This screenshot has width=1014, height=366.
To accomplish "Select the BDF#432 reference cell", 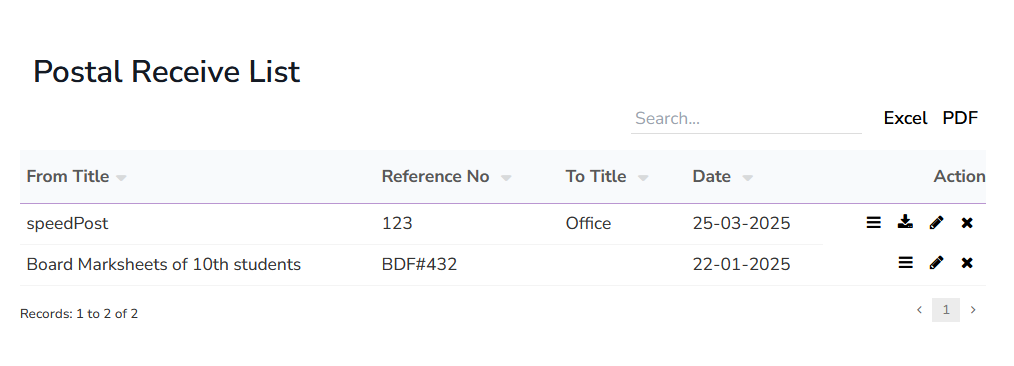I will (419, 264).
